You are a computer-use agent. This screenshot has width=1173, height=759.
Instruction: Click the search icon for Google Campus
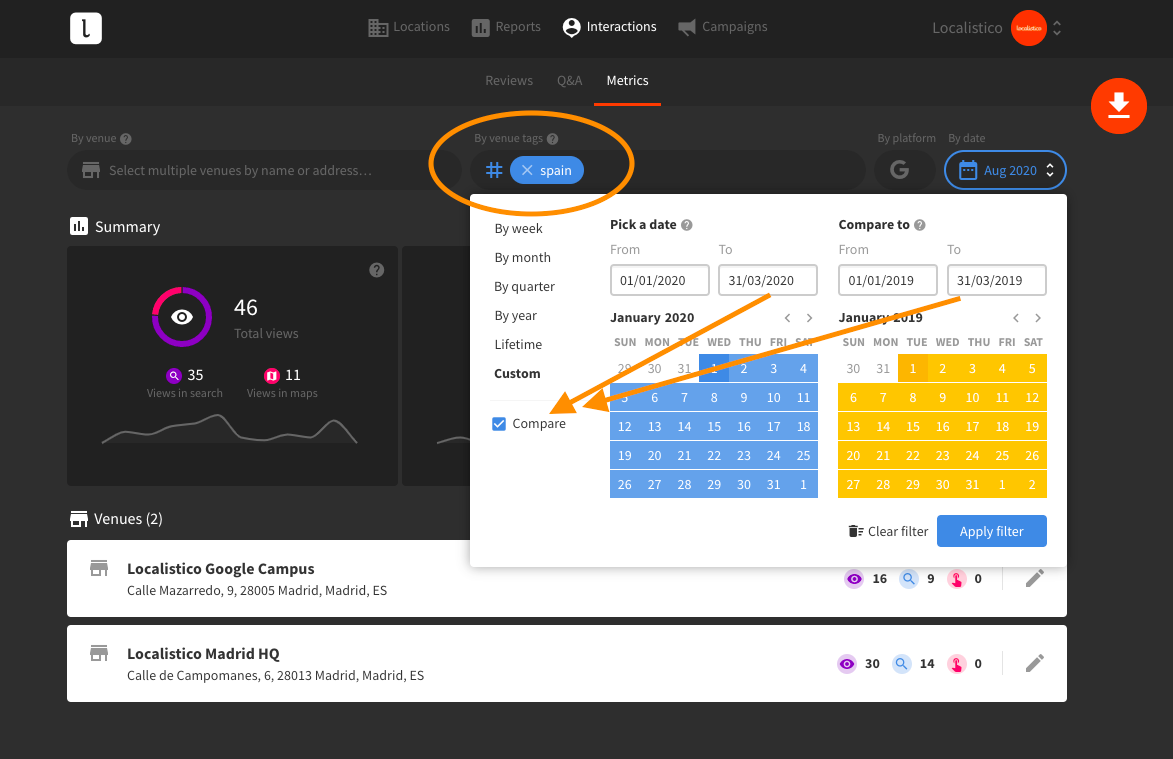908,579
